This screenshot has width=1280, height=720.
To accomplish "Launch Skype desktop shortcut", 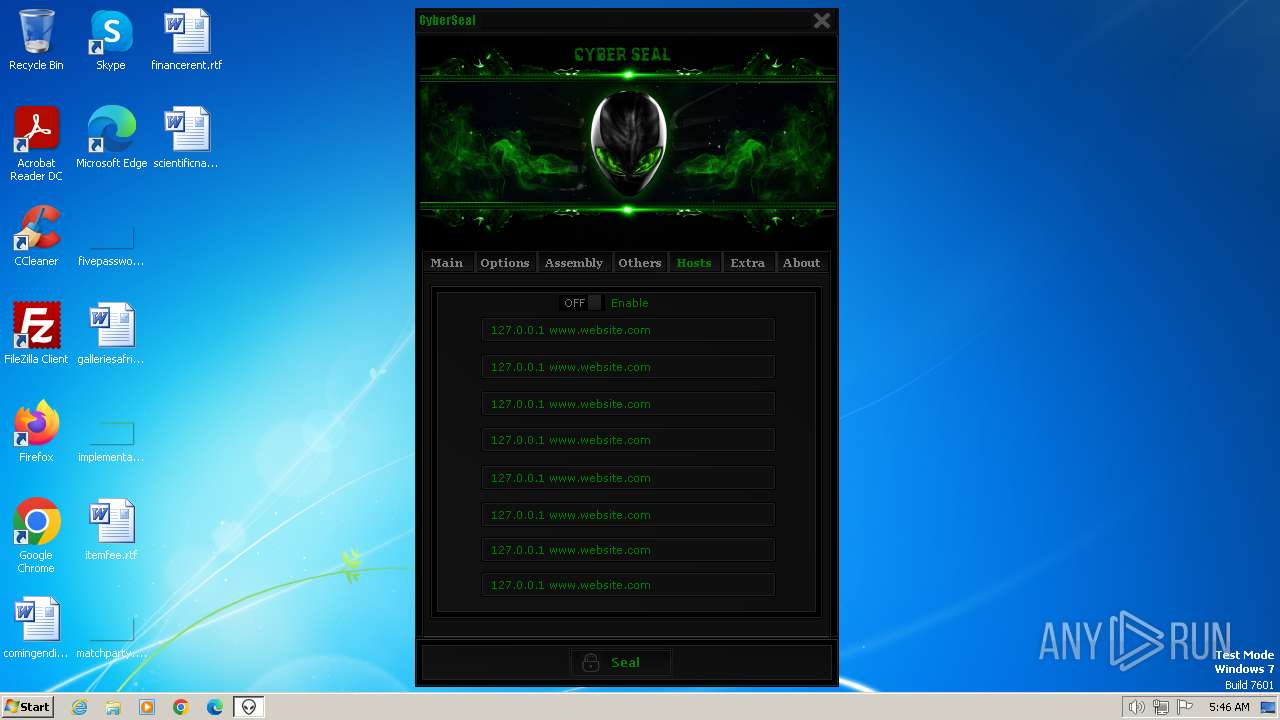I will coord(111,40).
